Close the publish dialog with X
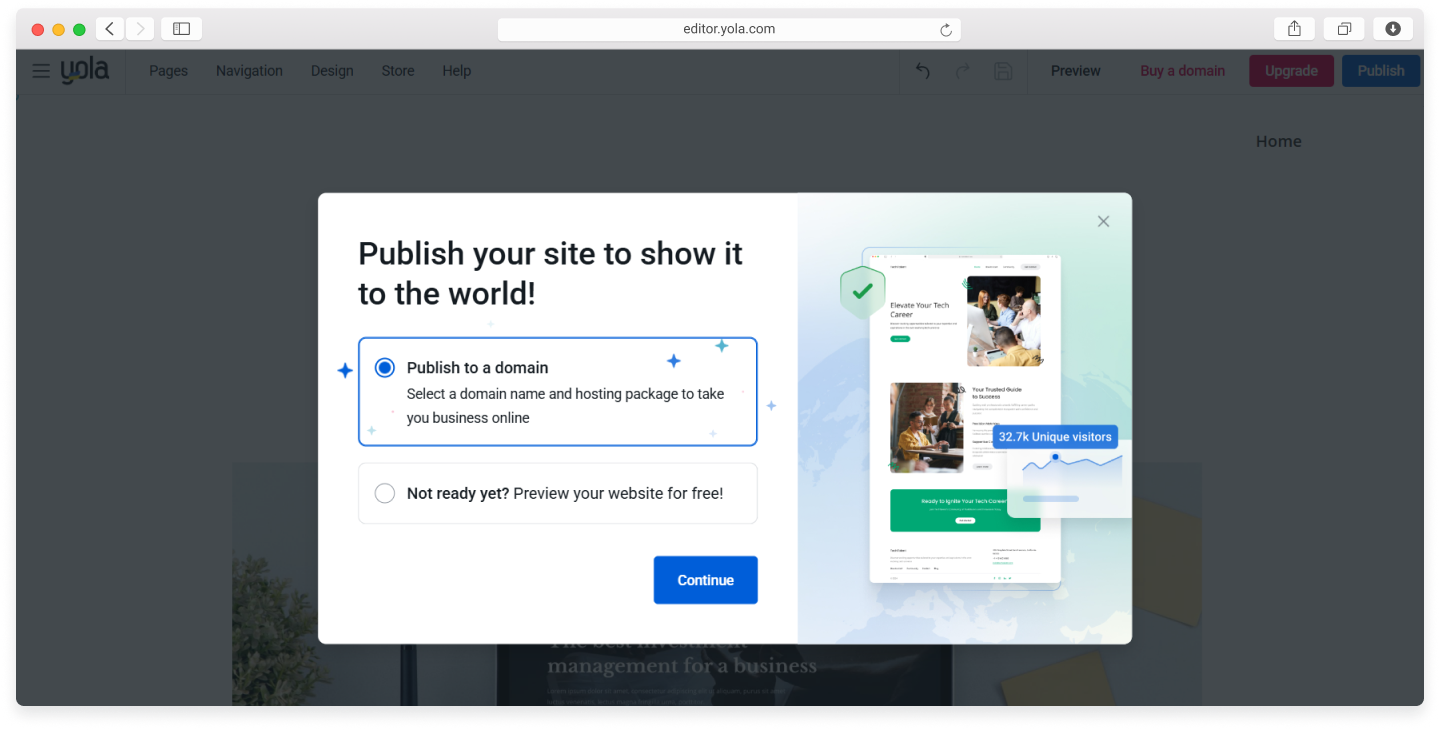1440x730 pixels. [1103, 221]
